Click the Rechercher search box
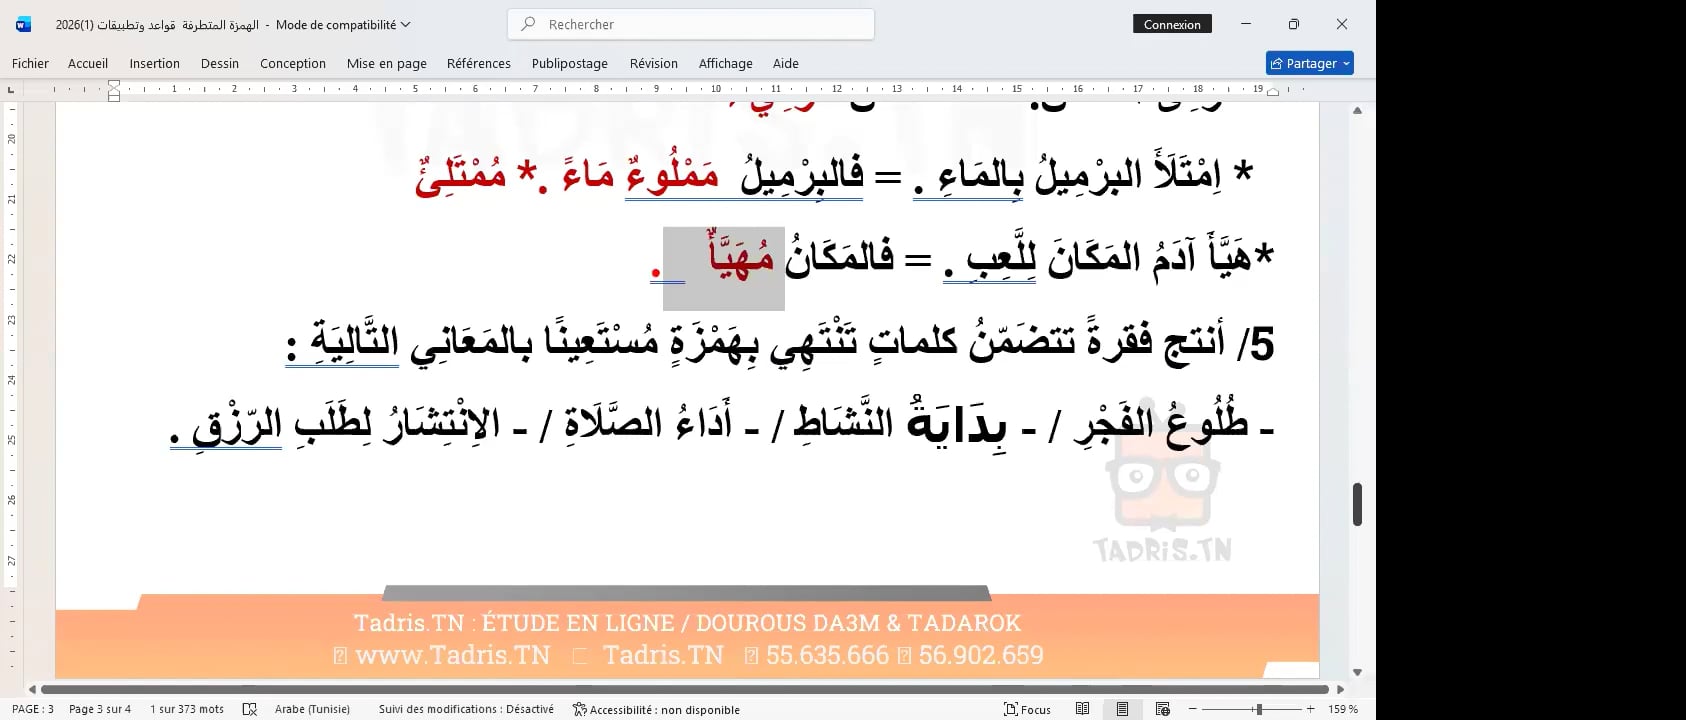The width and height of the screenshot is (1686, 720). click(x=691, y=24)
